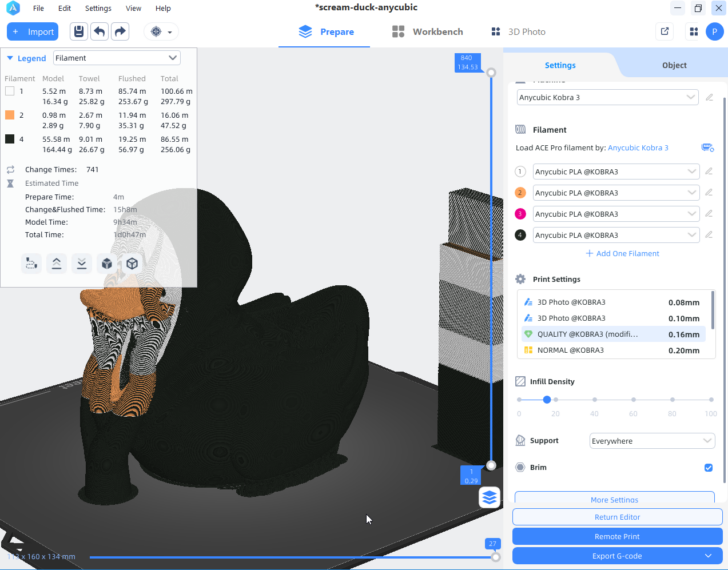Open the File menu
This screenshot has height=570, width=728.
point(39,8)
